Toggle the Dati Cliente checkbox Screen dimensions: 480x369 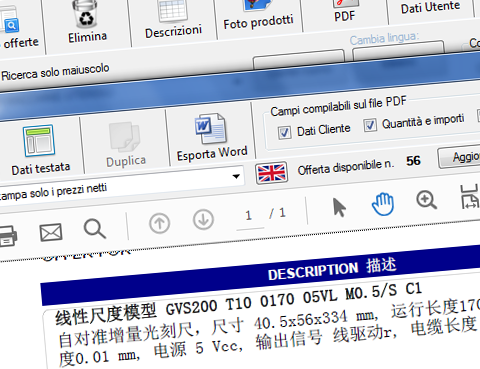tap(284, 132)
